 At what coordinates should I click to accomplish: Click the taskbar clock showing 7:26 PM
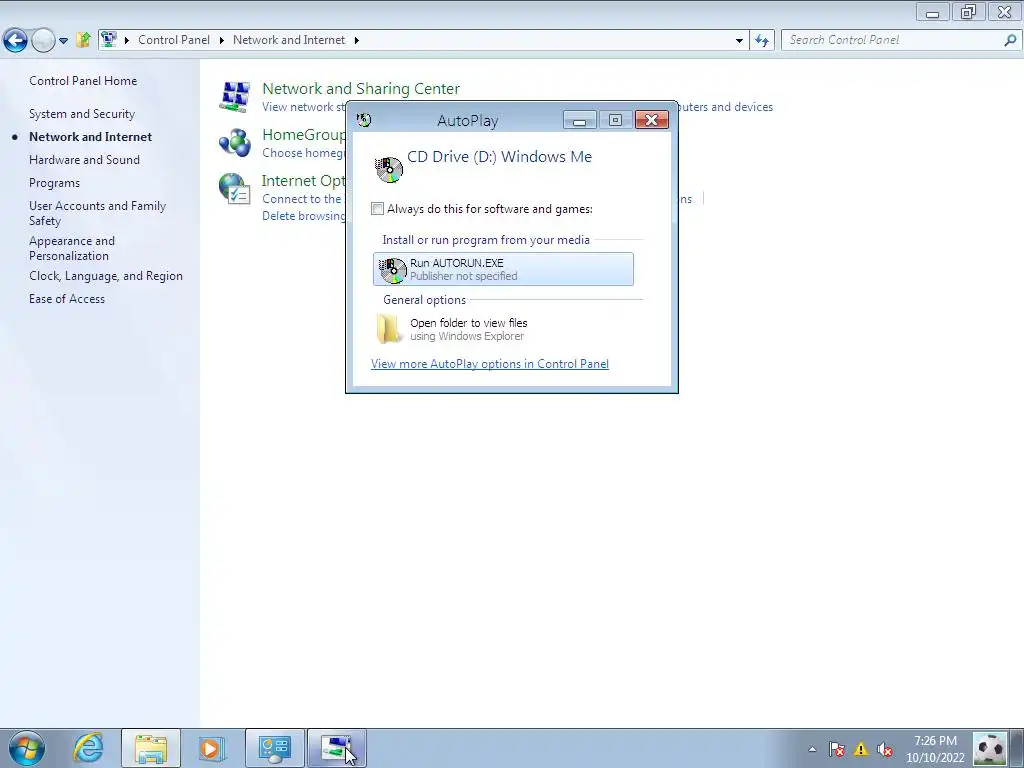click(x=935, y=748)
